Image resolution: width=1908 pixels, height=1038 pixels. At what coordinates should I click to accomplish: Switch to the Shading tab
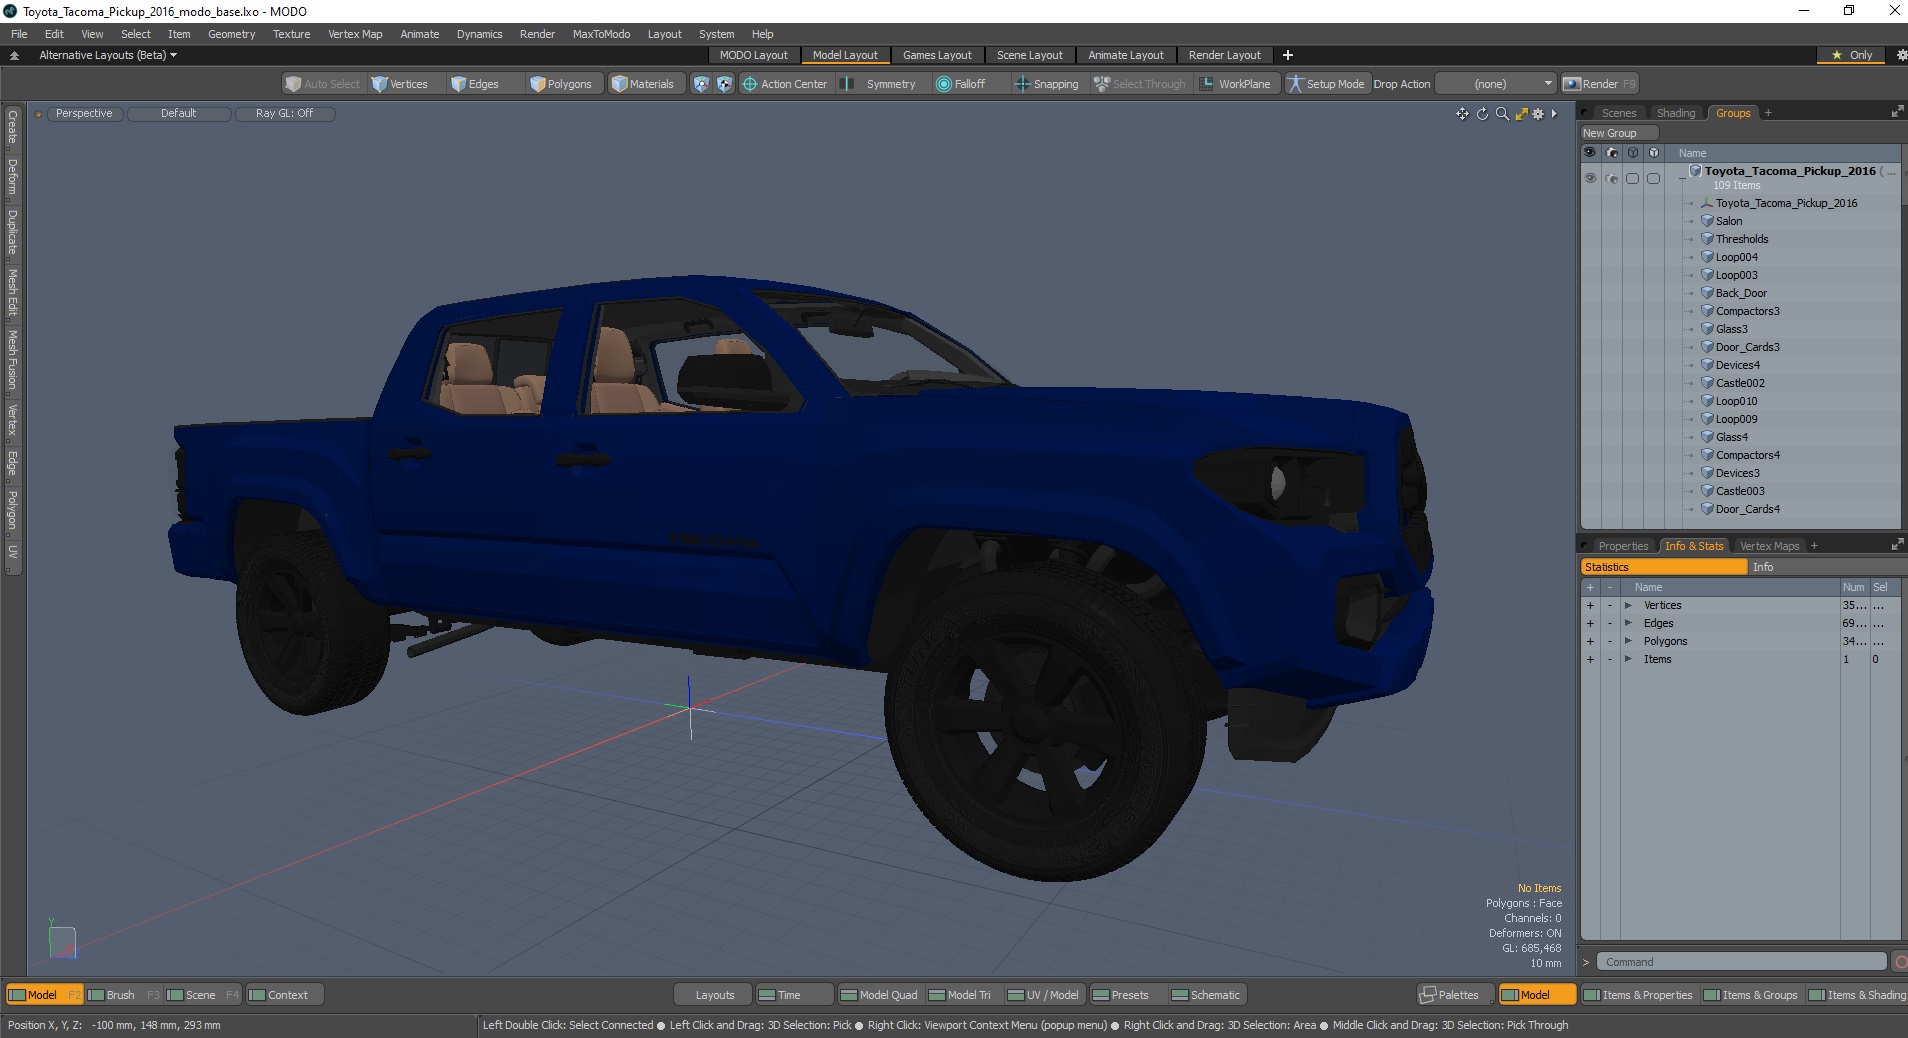click(x=1675, y=113)
